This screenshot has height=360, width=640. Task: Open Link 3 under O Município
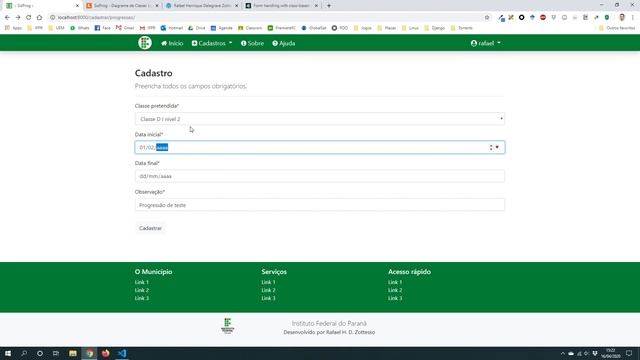(x=142, y=298)
